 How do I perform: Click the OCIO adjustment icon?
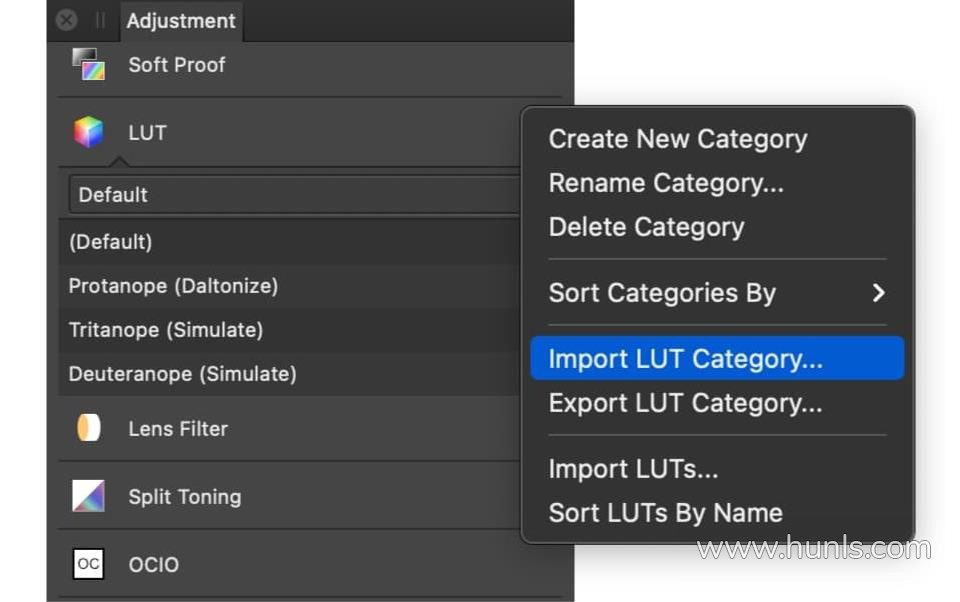(x=88, y=564)
